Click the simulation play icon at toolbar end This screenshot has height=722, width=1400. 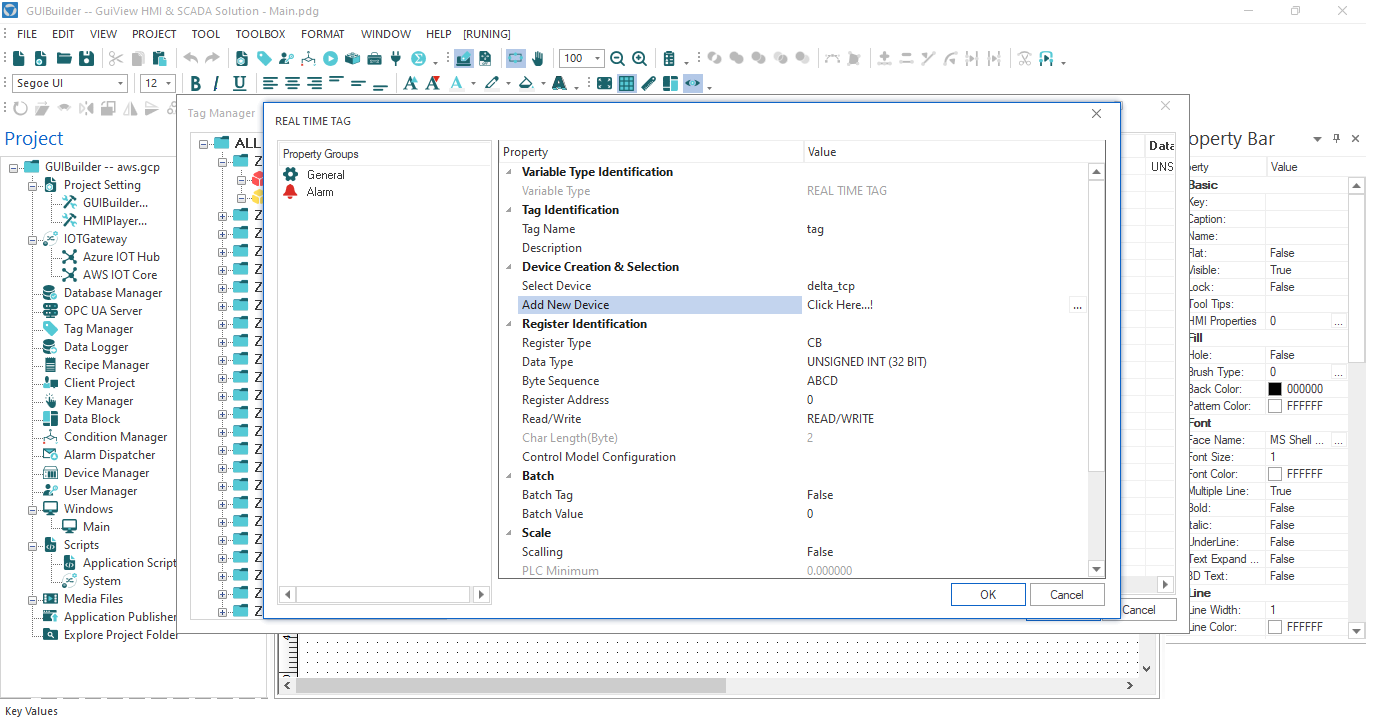click(1046, 58)
